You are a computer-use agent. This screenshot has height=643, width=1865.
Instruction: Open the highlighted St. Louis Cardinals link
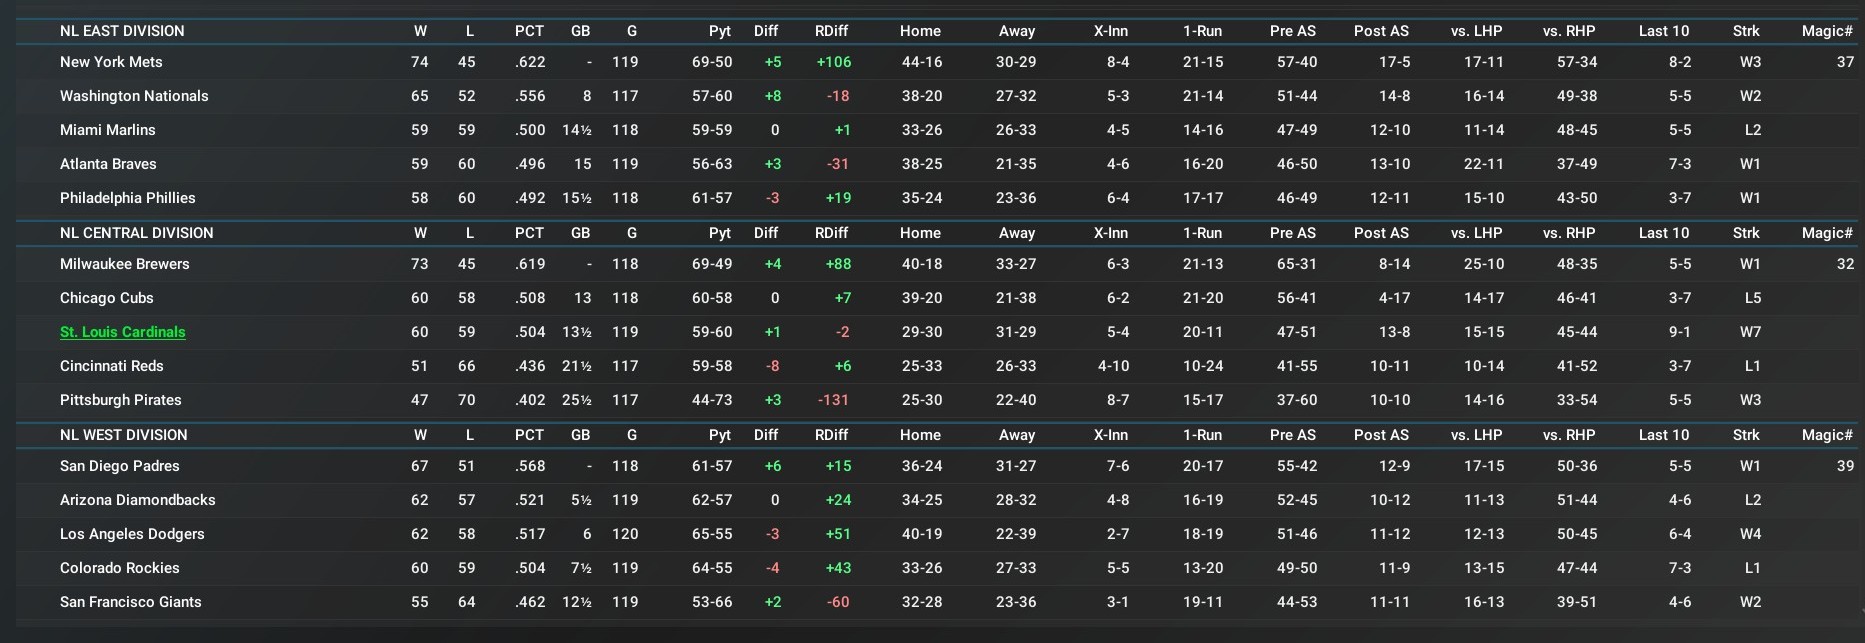(x=123, y=332)
